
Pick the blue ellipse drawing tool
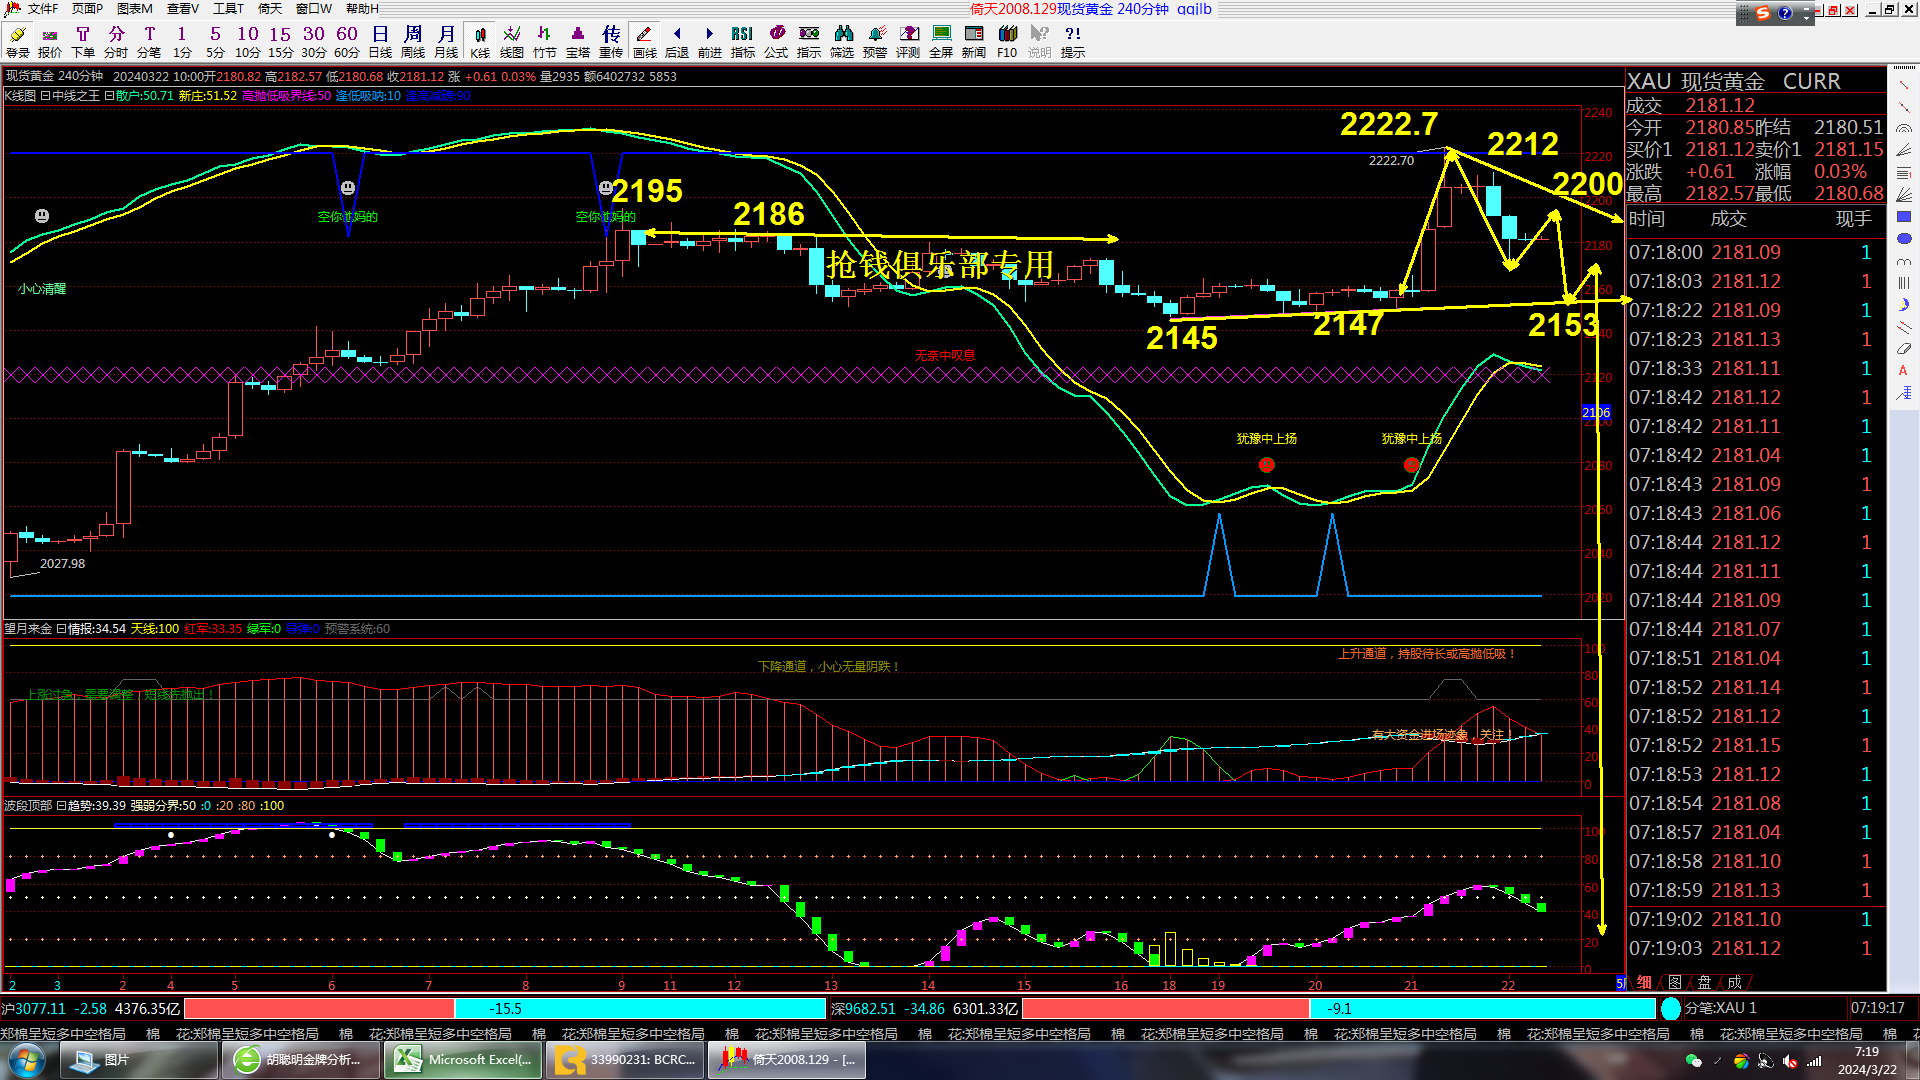tap(1903, 239)
